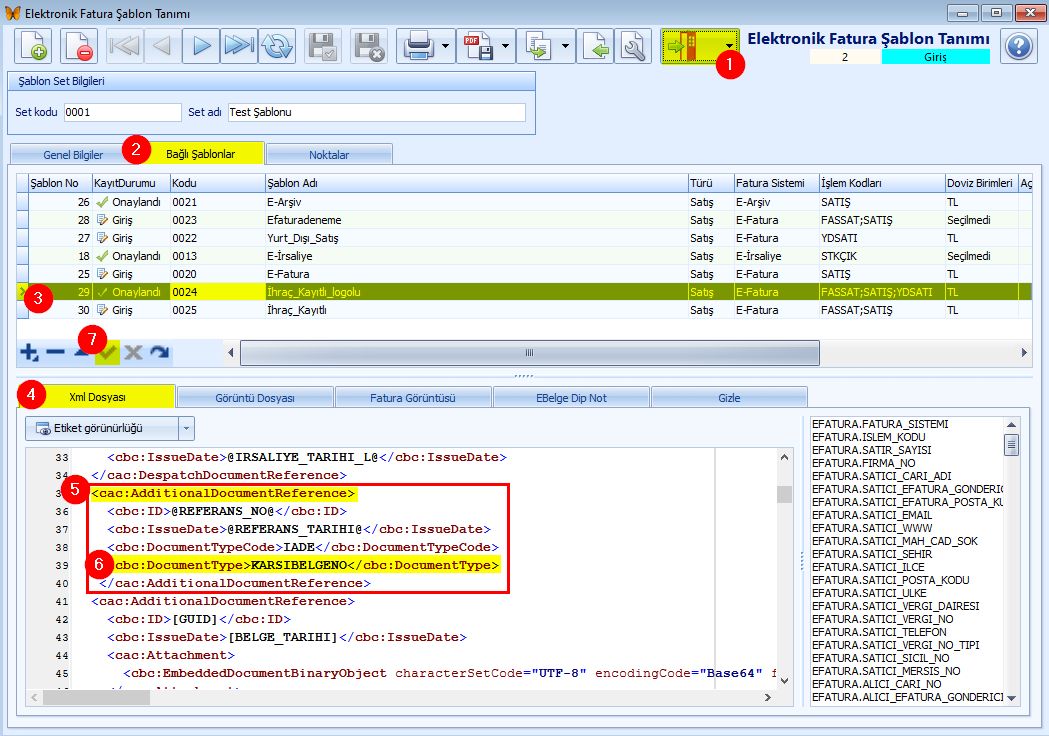
Task: Click the Giriş status indicator
Action: (x=935, y=58)
